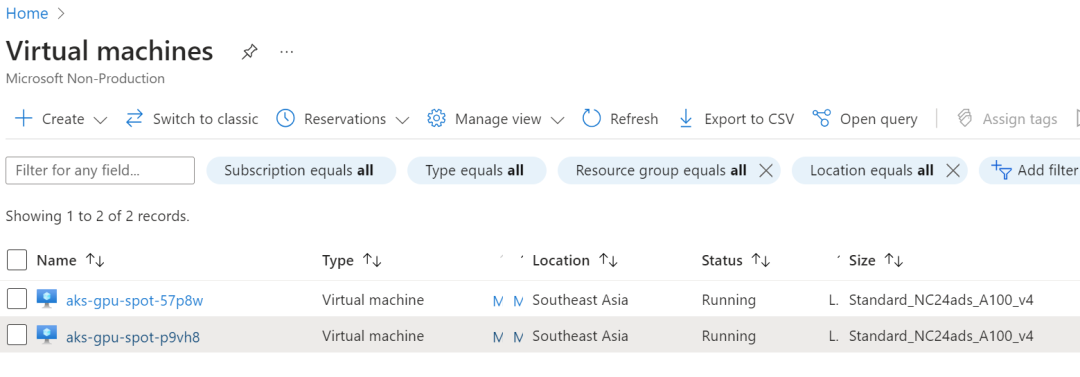
Task: Select checkbox for aks-gpu-spot-p9vh8
Action: pyautogui.click(x=17, y=335)
